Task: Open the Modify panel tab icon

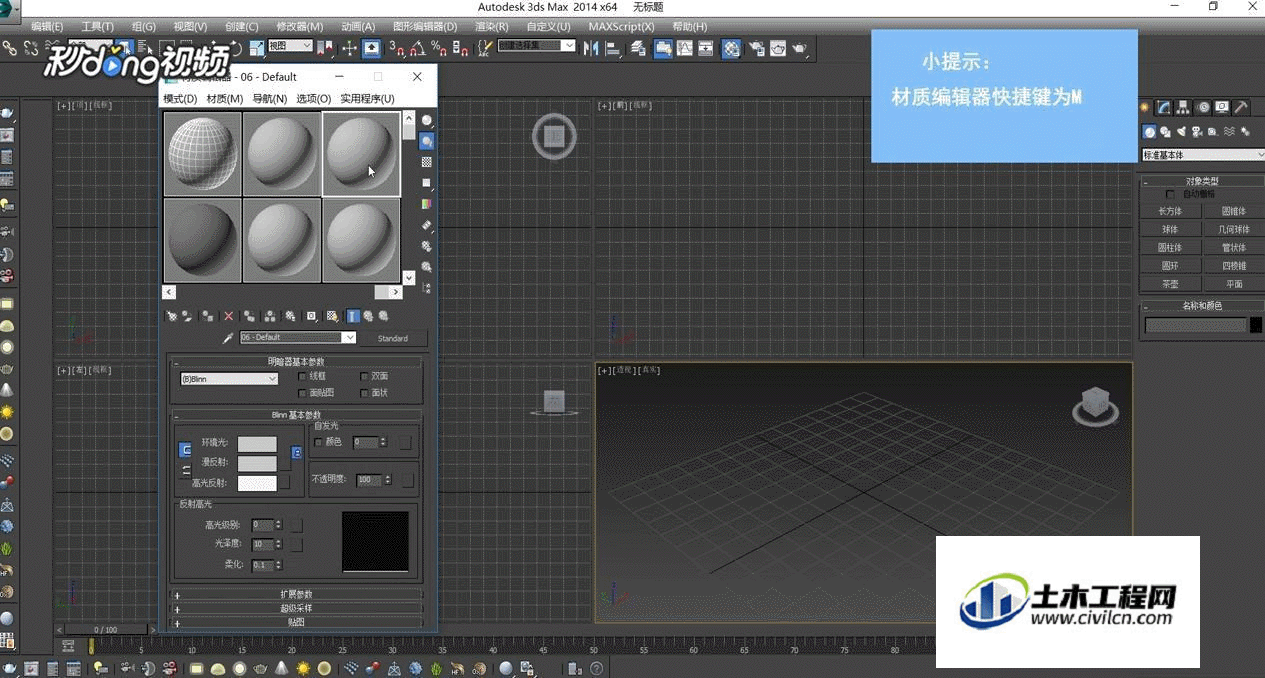Action: point(1164,108)
